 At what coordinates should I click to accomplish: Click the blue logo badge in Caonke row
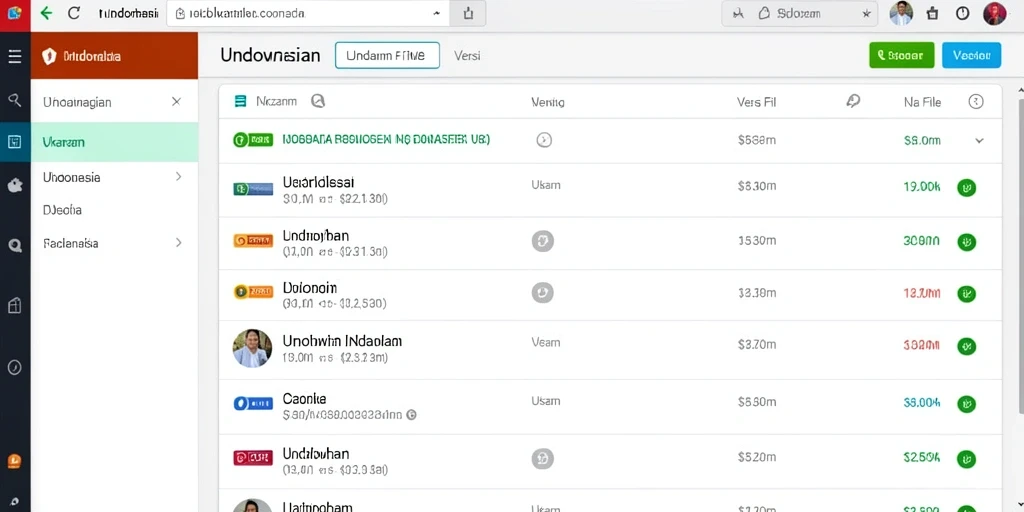(253, 404)
